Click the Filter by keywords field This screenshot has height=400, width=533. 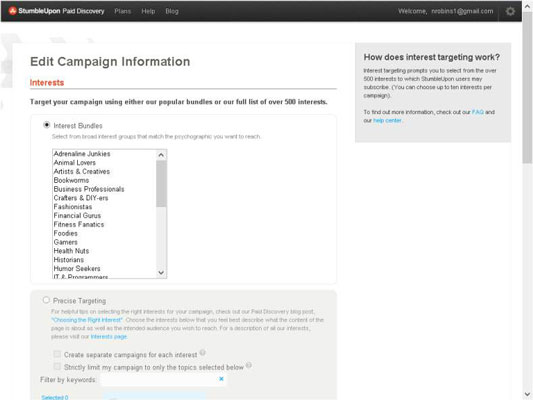163,379
